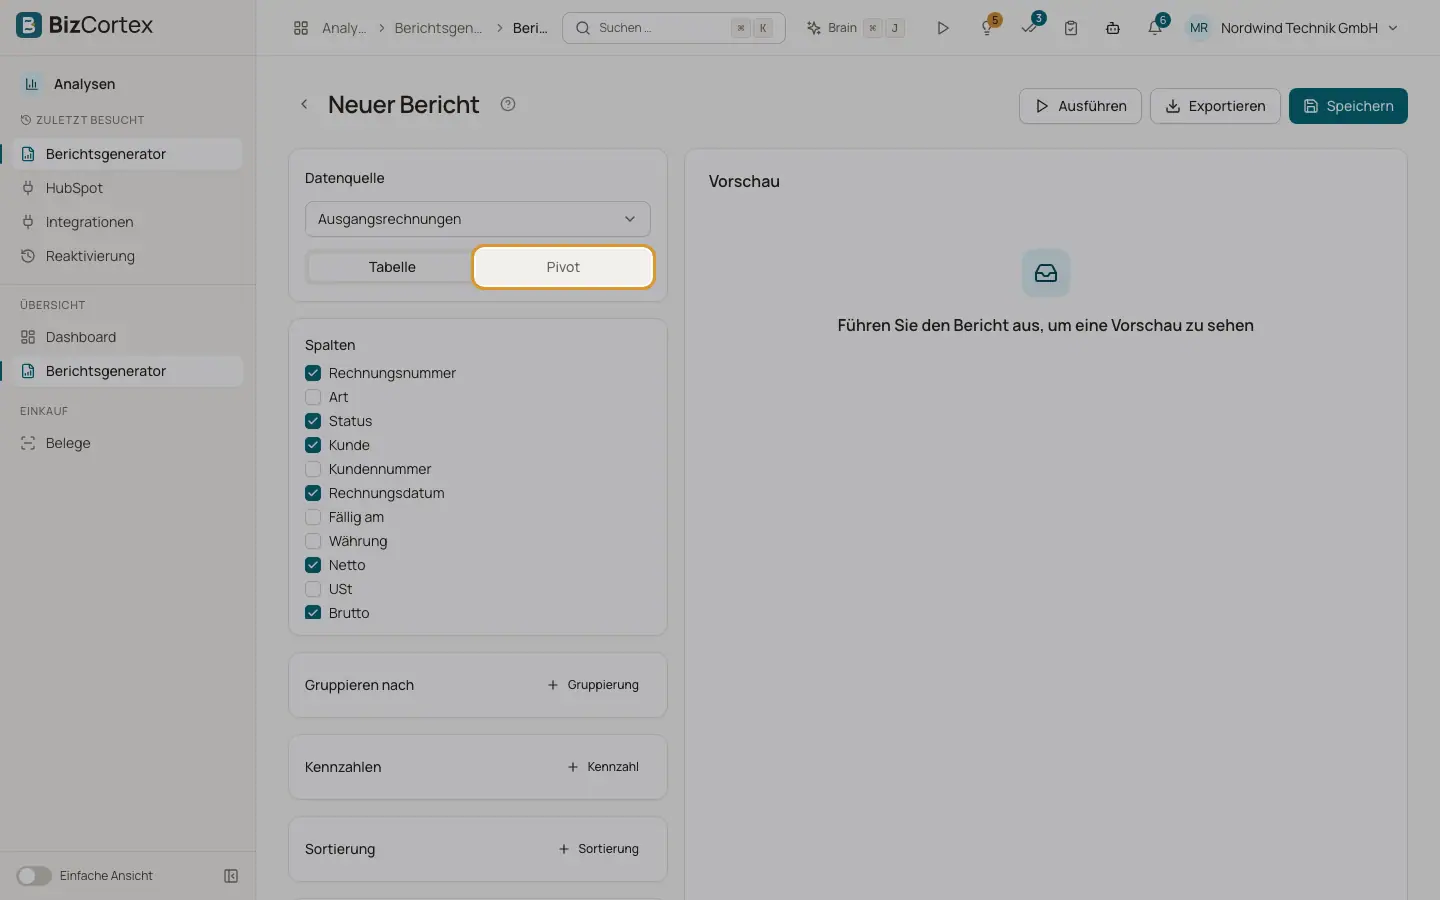This screenshot has width=1440, height=900.
Task: Open the double-check tasks icon with badge 3
Action: point(1030,28)
